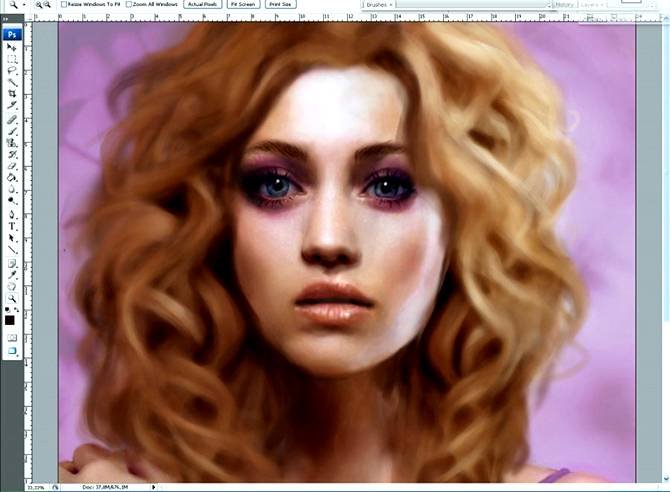This screenshot has height=492, width=670.
Task: Click the Zoom In magnifier in options bar
Action: (x=38, y=5)
